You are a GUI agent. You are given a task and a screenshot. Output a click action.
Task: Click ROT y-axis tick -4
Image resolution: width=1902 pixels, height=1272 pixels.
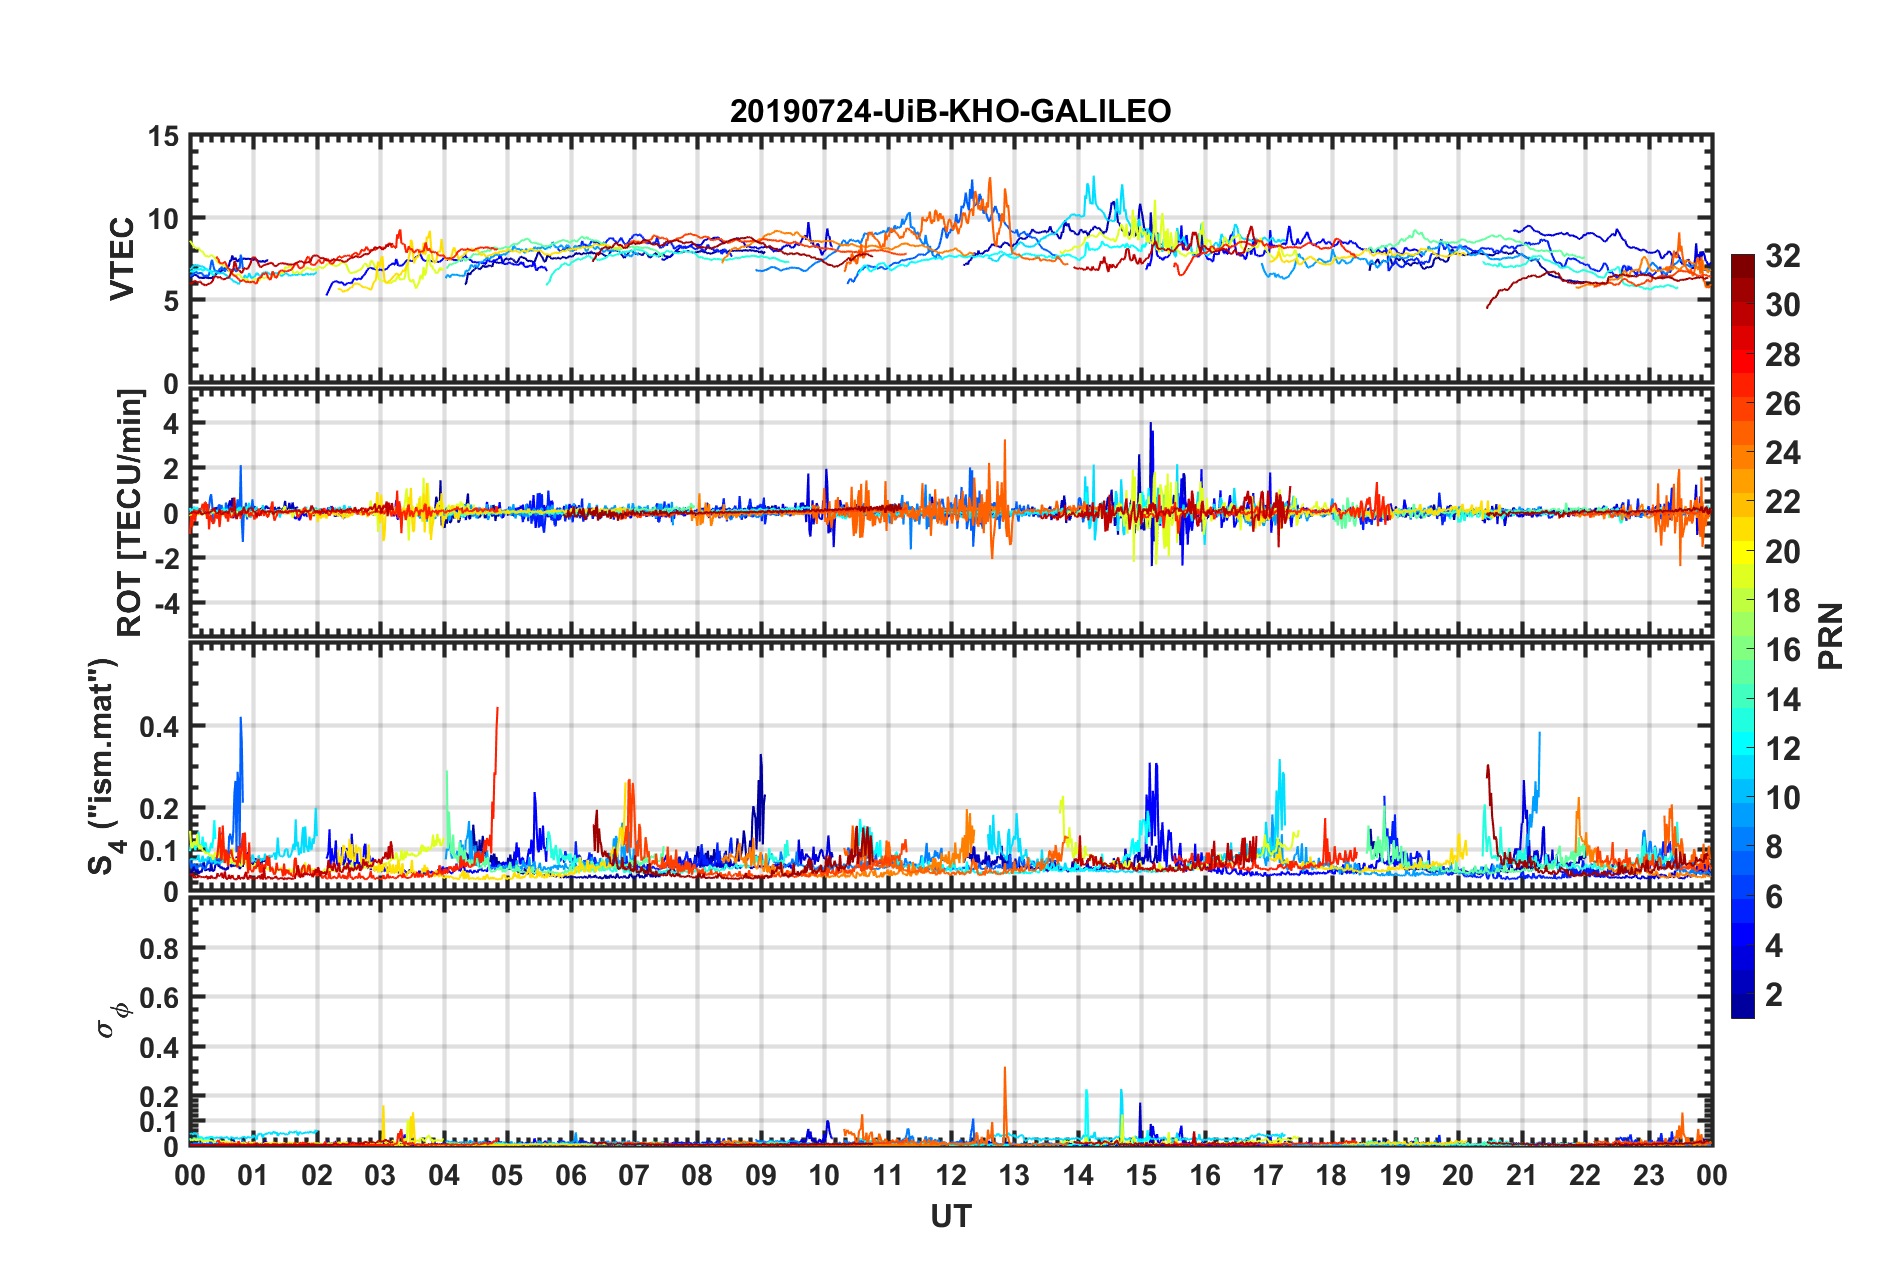point(167,603)
